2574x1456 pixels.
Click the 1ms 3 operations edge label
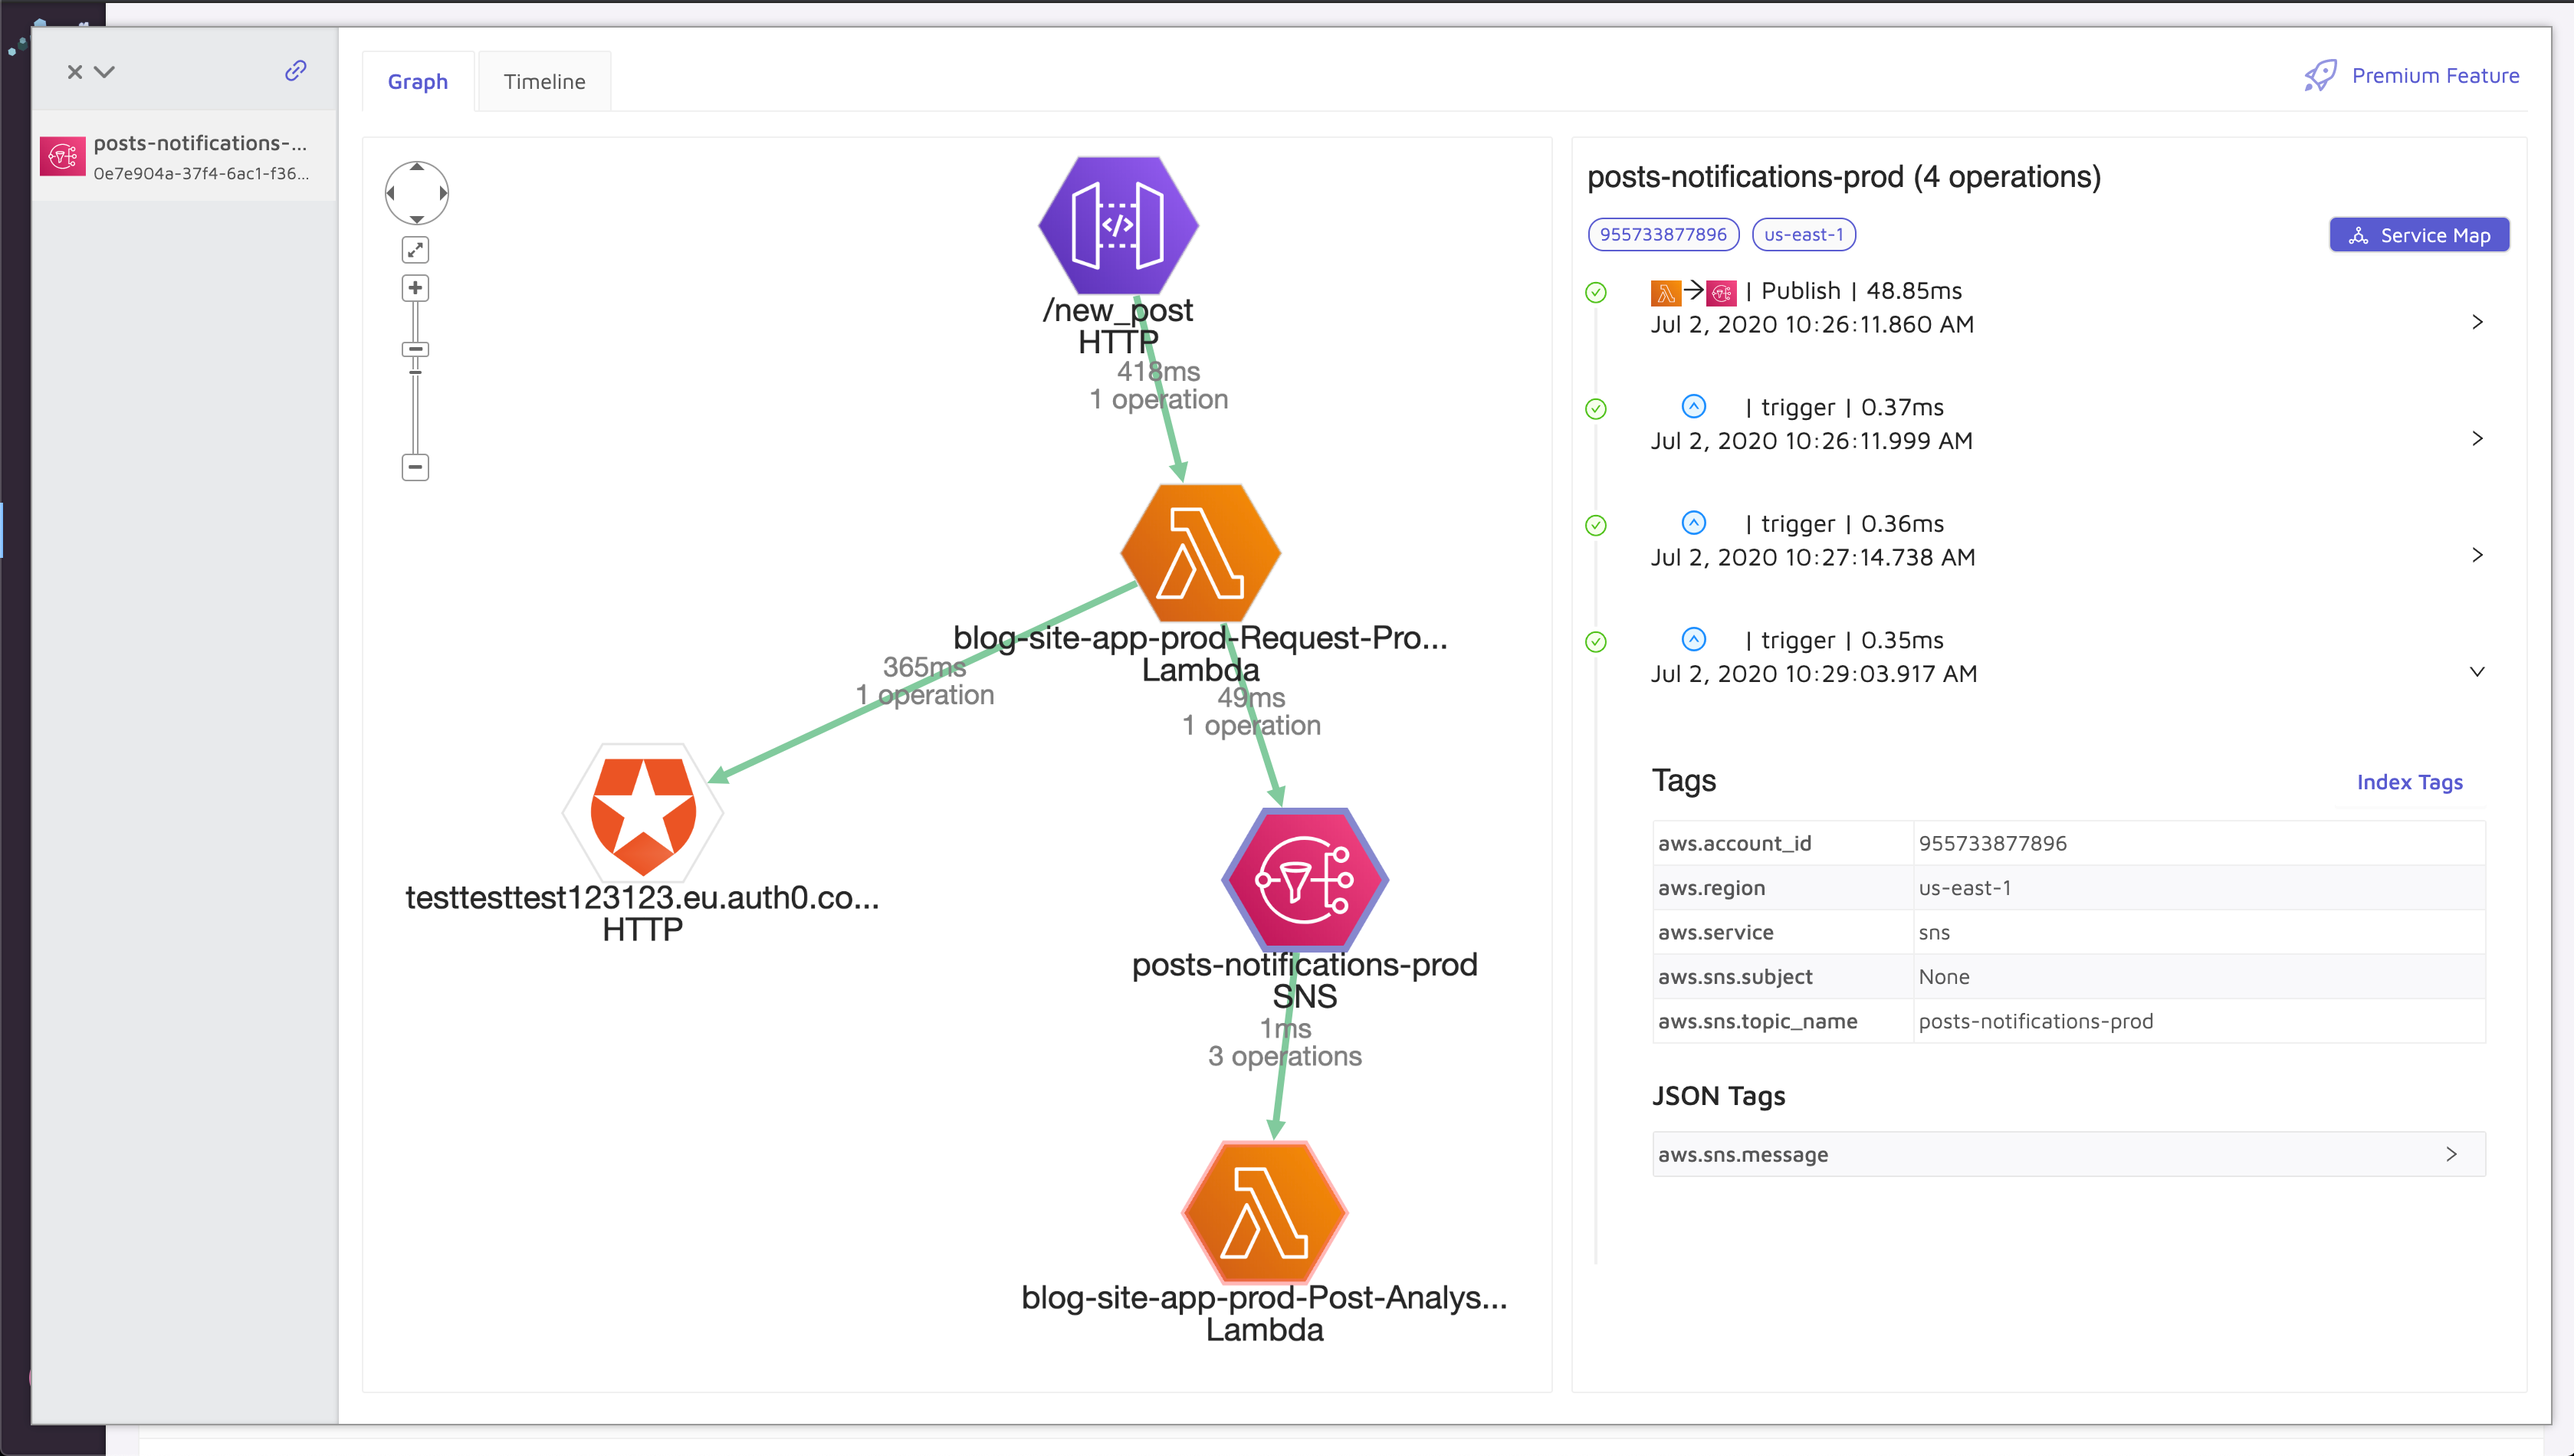pyautogui.click(x=1285, y=1042)
